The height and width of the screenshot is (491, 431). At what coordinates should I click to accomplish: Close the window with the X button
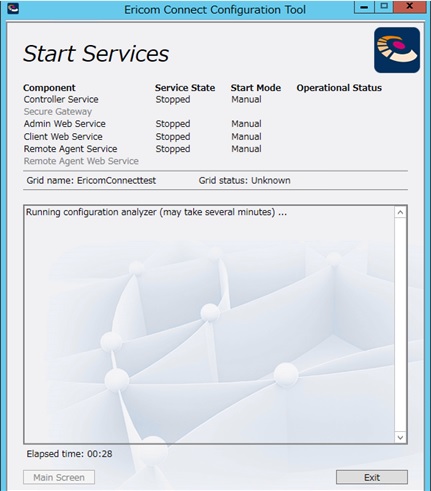410,7
